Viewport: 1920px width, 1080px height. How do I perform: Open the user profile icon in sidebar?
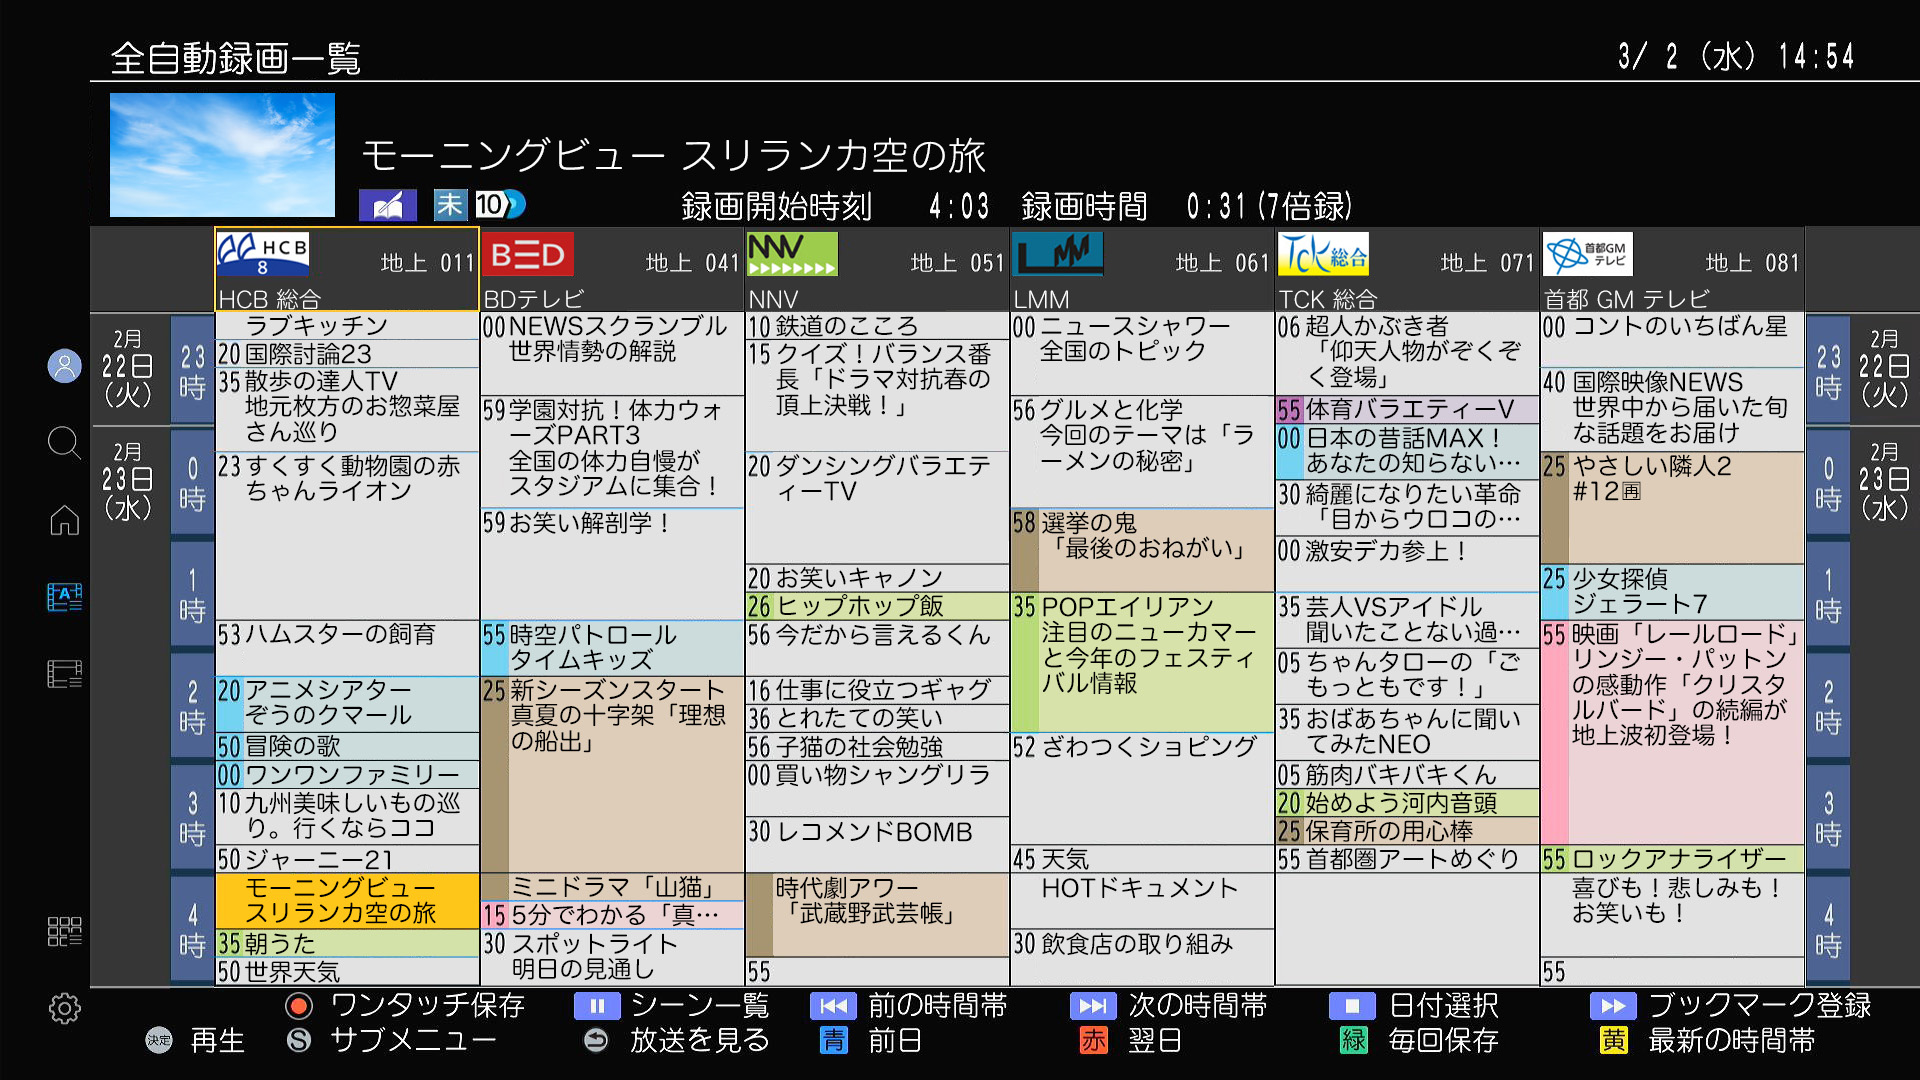[64, 366]
